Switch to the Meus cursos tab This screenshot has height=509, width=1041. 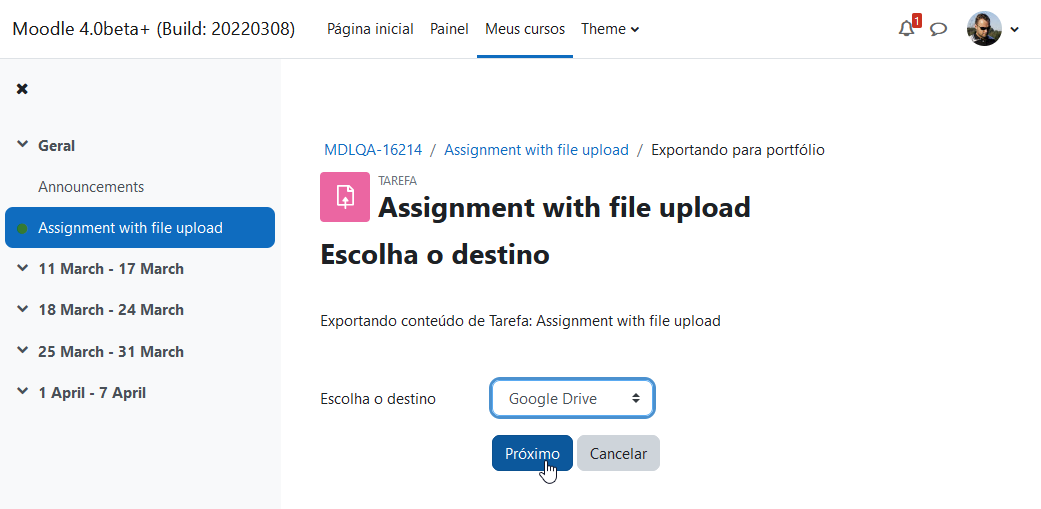524,29
